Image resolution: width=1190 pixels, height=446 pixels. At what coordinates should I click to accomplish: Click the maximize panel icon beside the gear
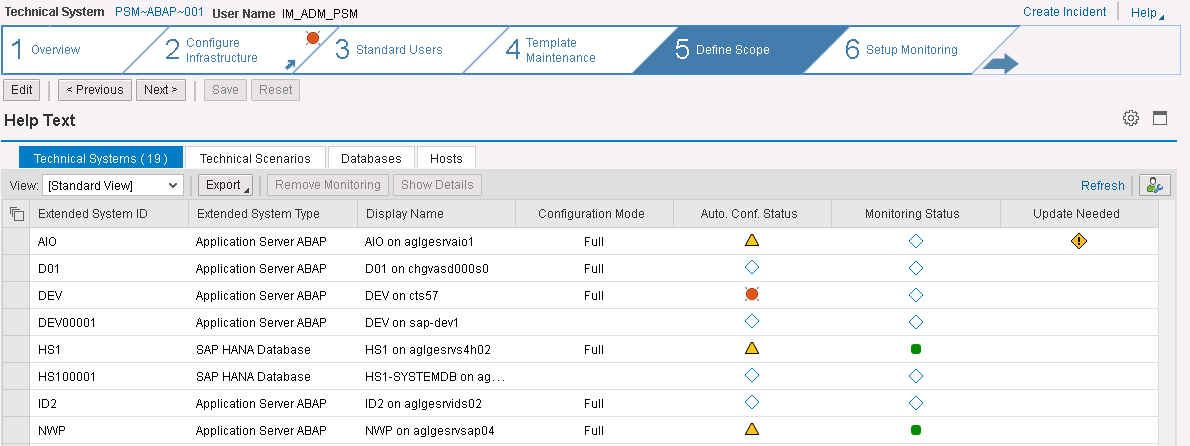tap(1160, 118)
